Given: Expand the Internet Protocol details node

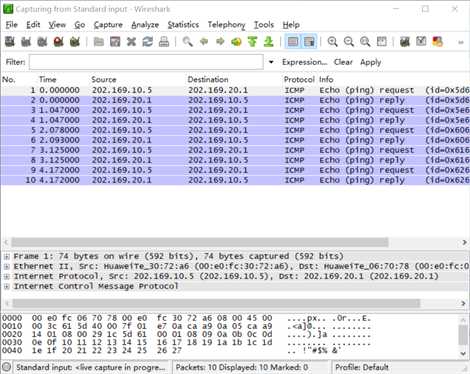Looking at the screenshot, I should pos(7,276).
